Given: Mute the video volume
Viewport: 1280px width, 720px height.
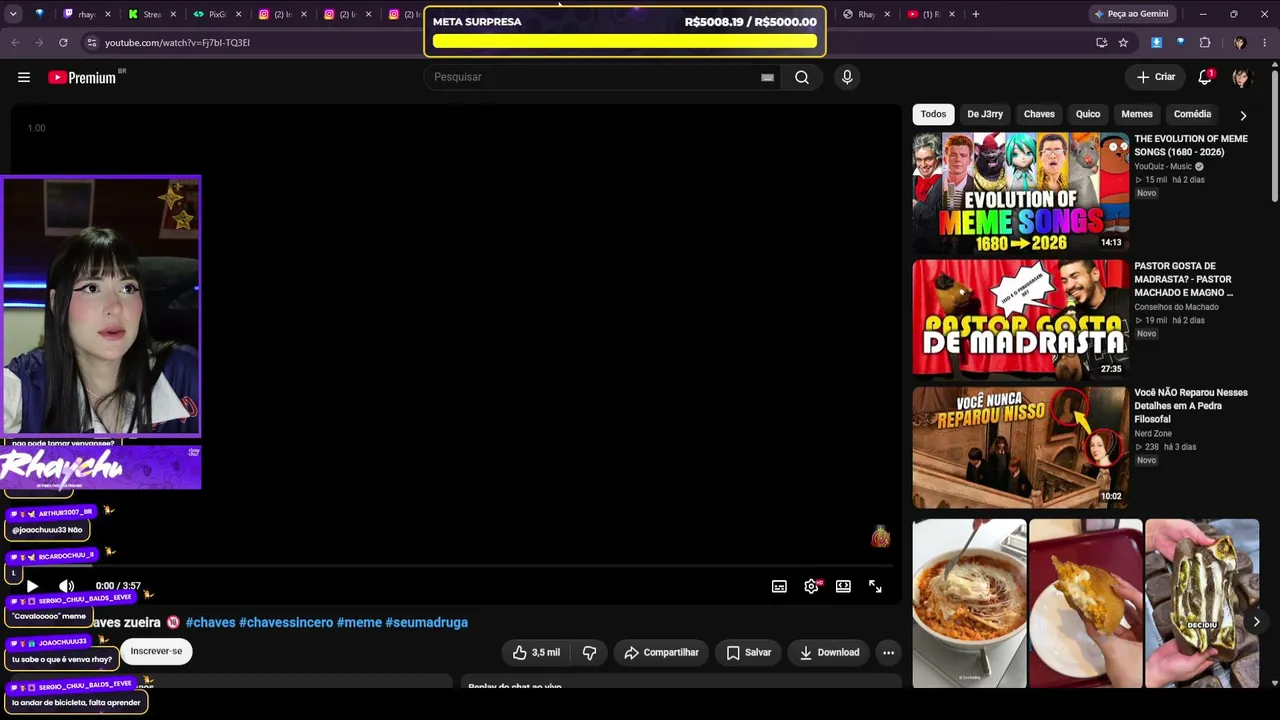Looking at the screenshot, I should (66, 586).
